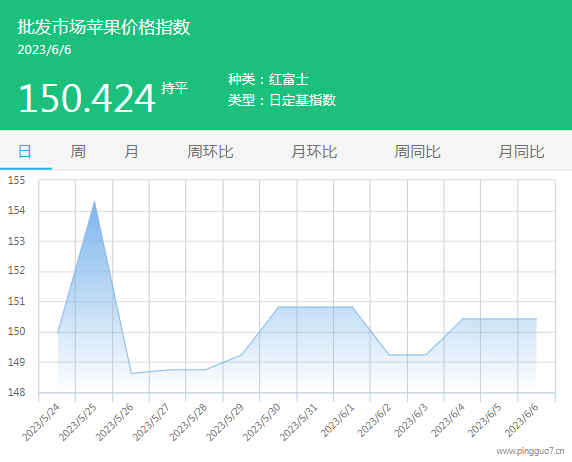This screenshot has width=572, height=462.
Task: Open the 周环比 tab
Action: (x=210, y=151)
